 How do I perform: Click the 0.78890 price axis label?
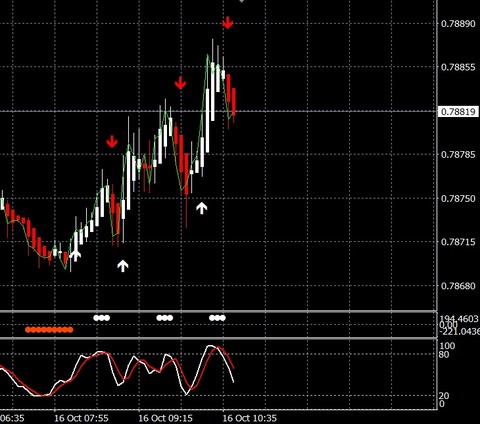[x=458, y=24]
